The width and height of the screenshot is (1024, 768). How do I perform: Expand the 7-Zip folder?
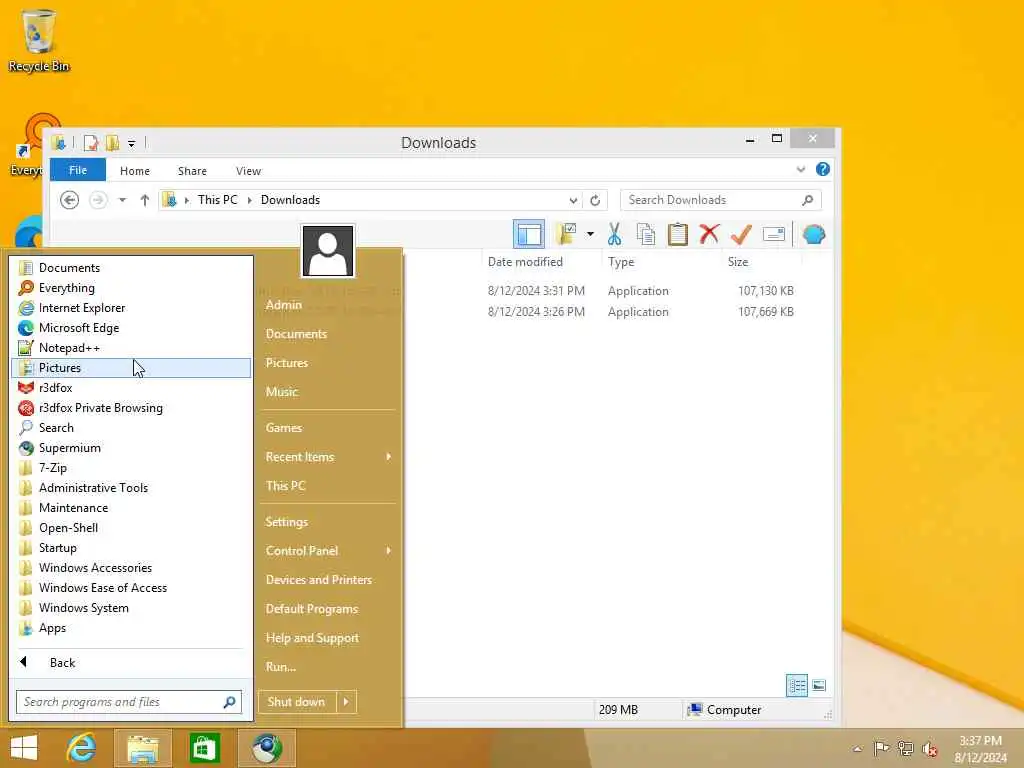pyautogui.click(x=131, y=468)
